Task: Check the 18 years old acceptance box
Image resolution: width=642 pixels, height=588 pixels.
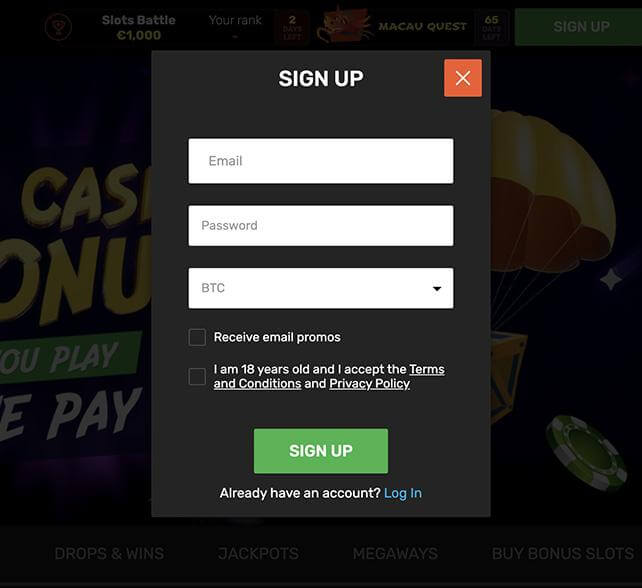Action: coord(197,376)
